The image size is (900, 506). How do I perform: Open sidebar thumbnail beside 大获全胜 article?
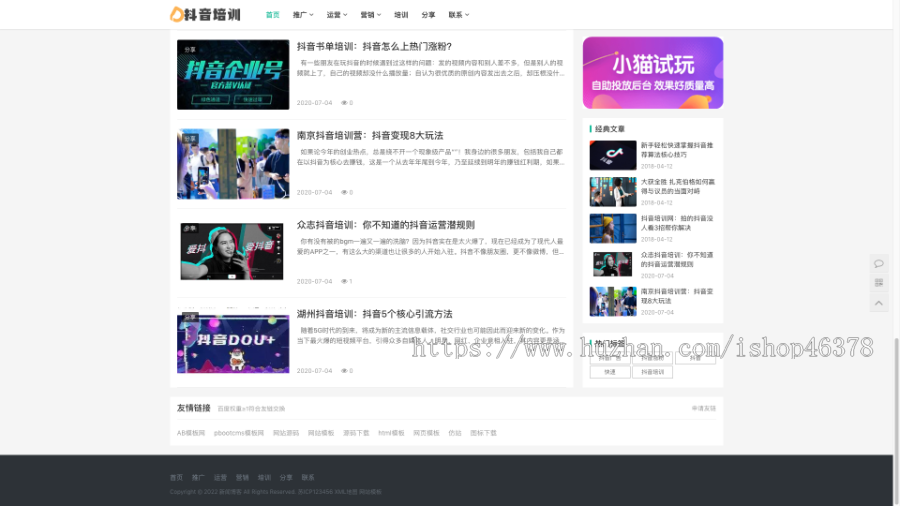click(612, 192)
